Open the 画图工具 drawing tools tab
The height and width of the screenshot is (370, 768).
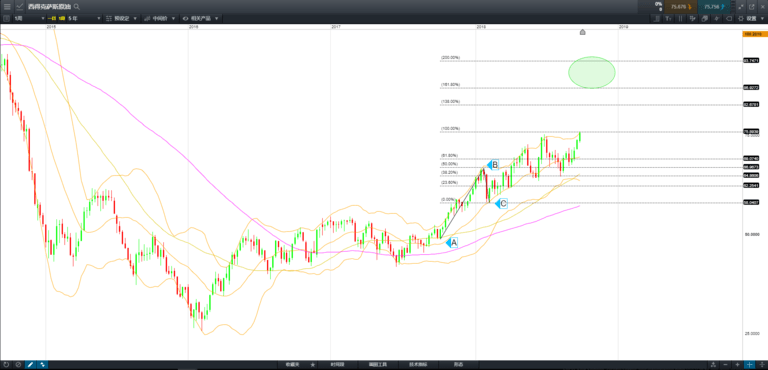tap(378, 365)
